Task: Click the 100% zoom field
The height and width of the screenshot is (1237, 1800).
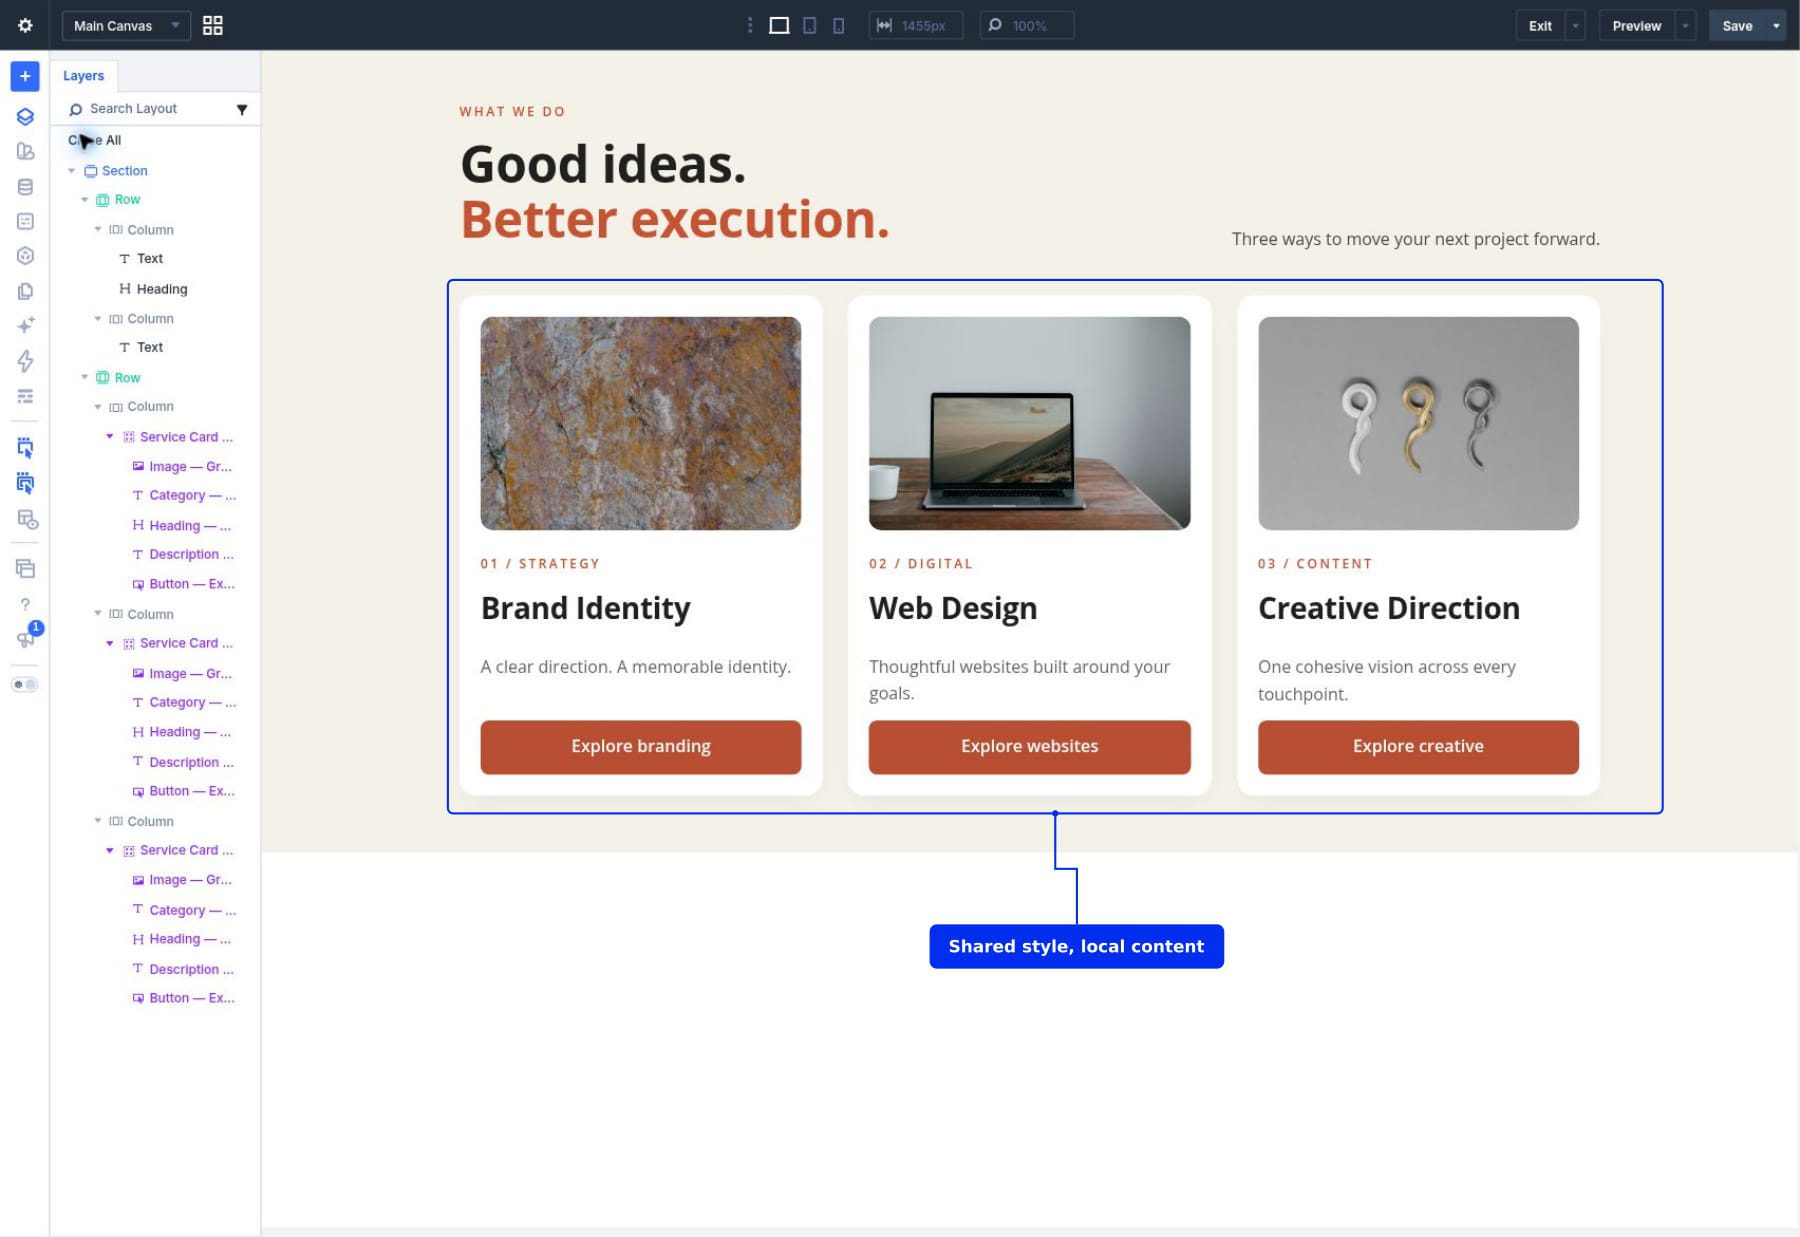Action: pos(1027,25)
